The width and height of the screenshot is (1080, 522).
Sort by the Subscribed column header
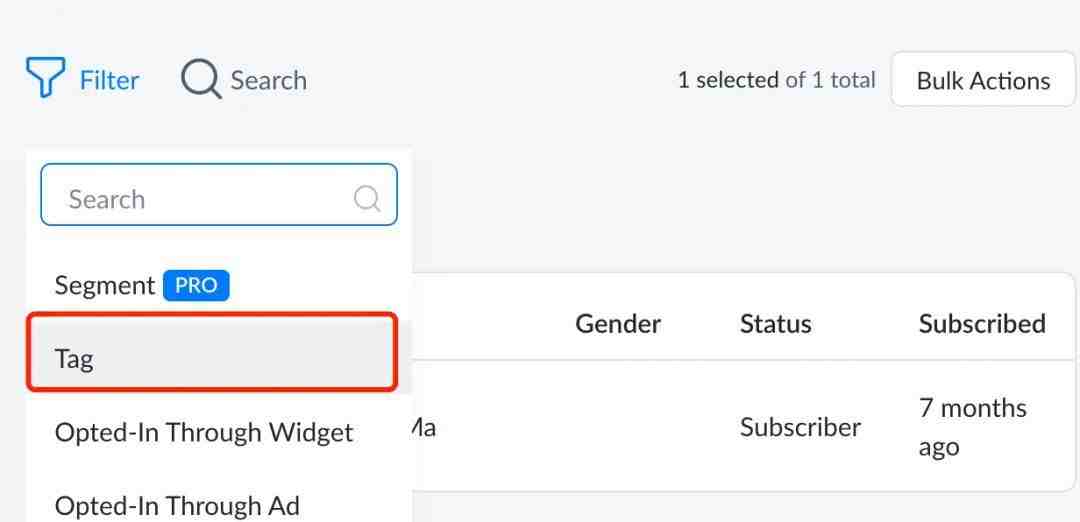pyautogui.click(x=982, y=324)
